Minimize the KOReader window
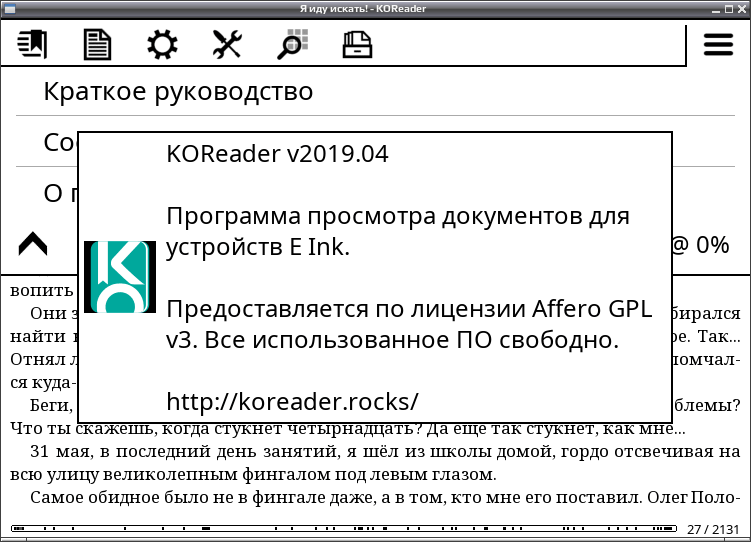 click(716, 9)
